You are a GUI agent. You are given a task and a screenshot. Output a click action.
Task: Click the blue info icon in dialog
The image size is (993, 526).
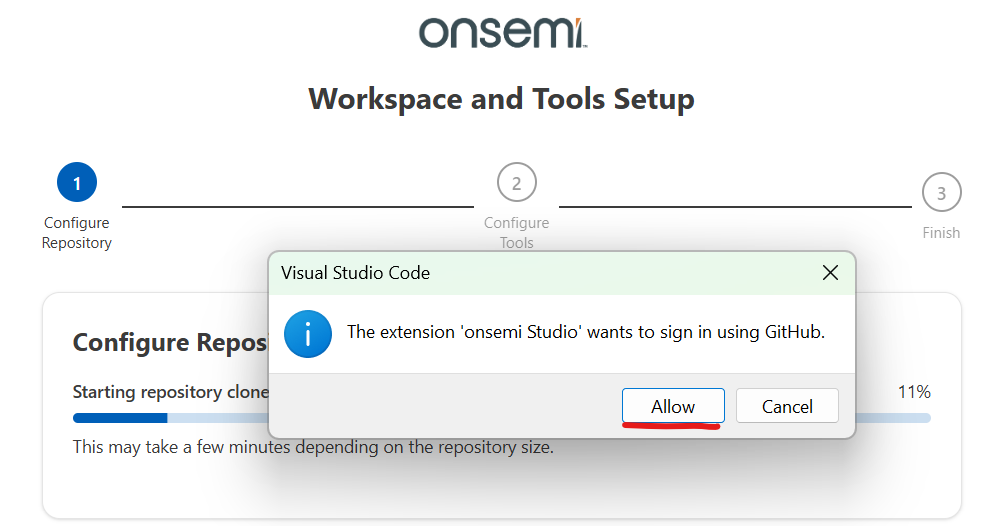click(x=307, y=334)
